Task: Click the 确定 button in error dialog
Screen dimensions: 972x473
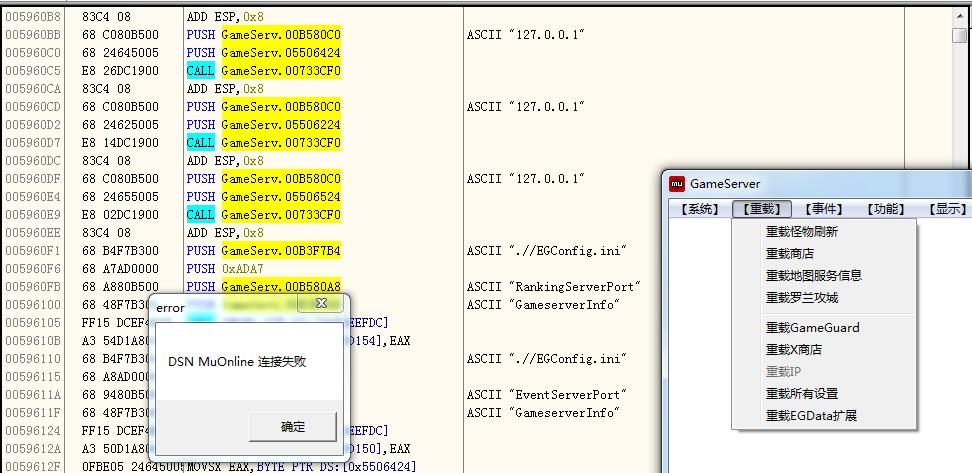Action: click(x=293, y=427)
